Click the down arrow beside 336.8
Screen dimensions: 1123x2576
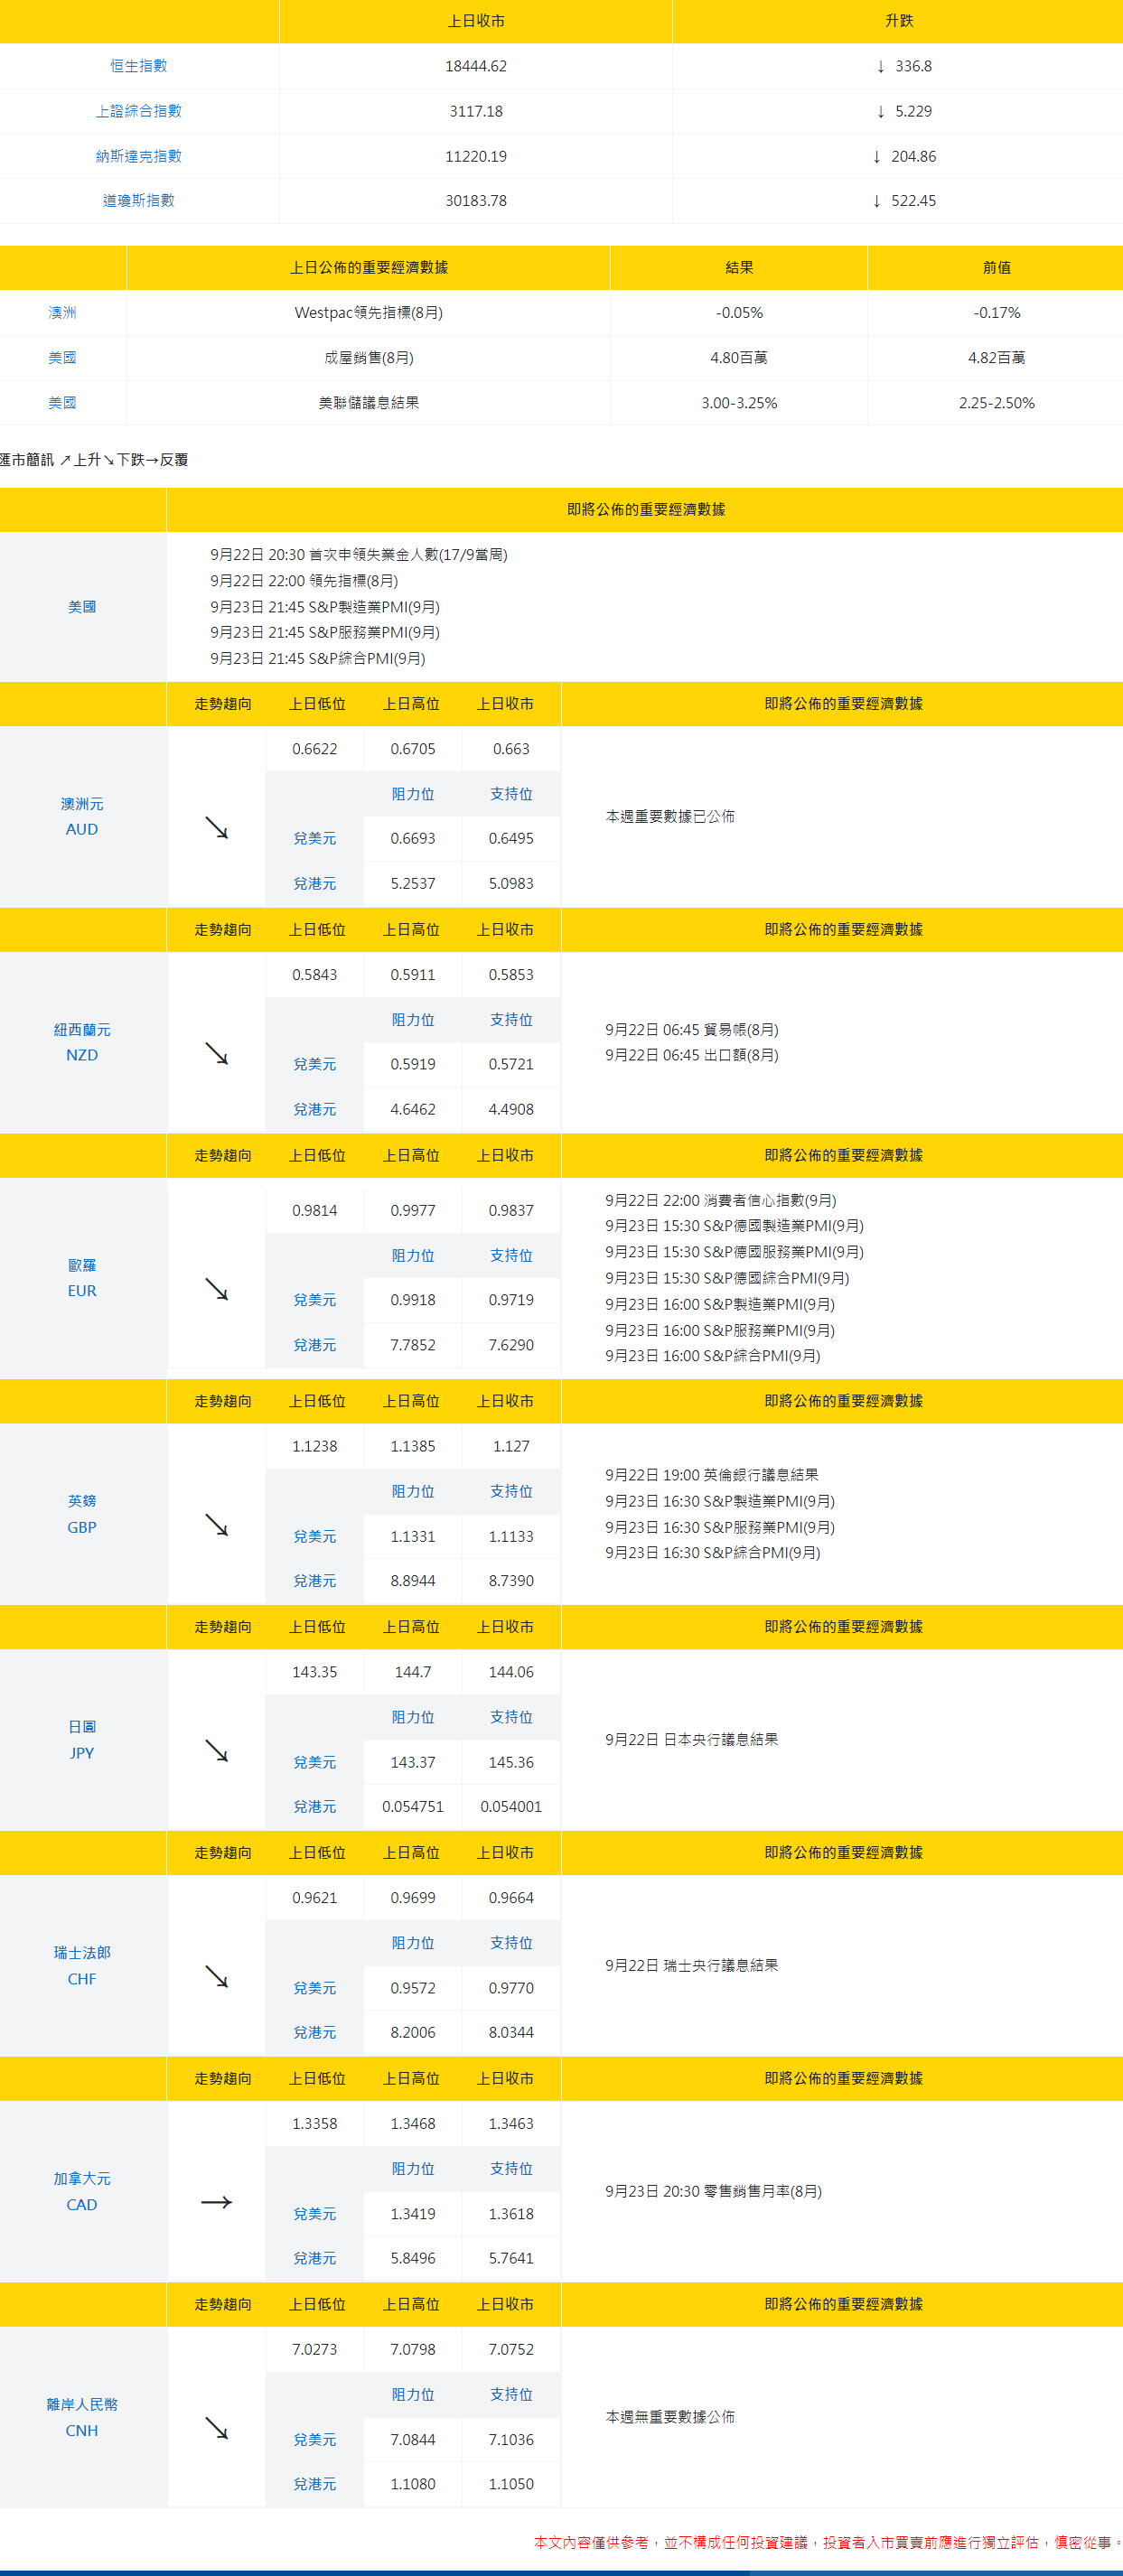pyautogui.click(x=880, y=66)
